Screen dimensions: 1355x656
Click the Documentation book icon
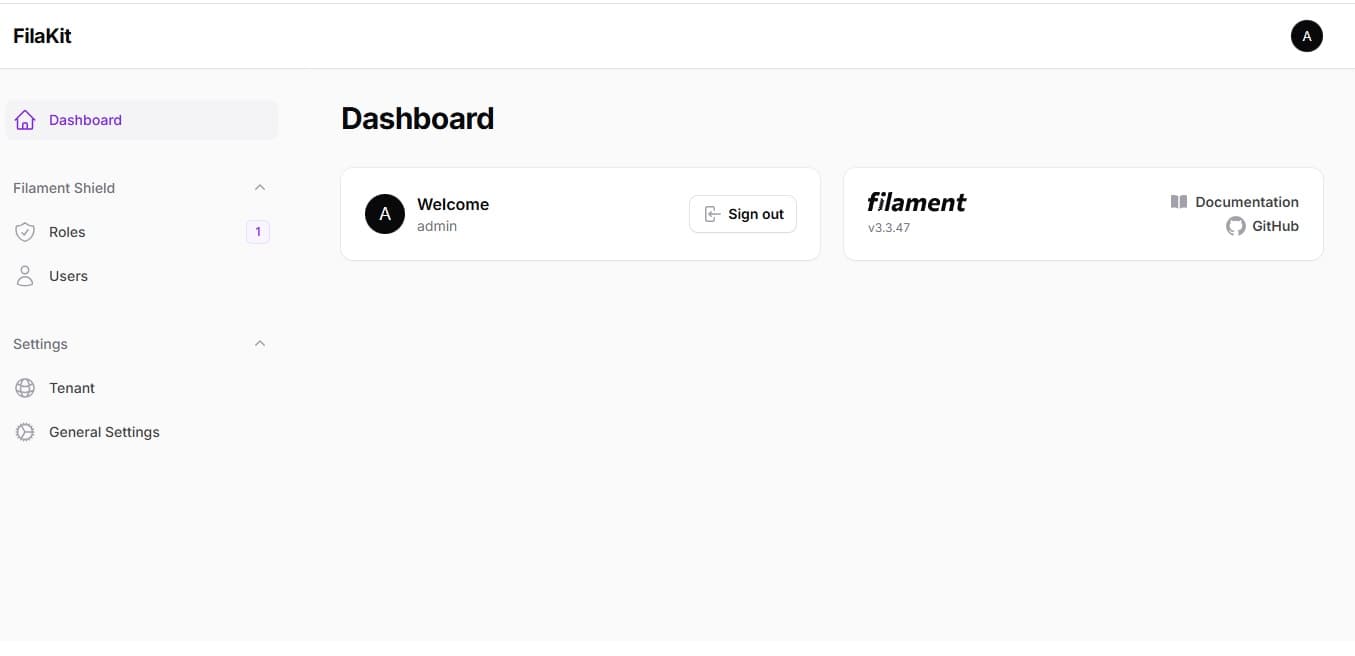(x=1177, y=201)
